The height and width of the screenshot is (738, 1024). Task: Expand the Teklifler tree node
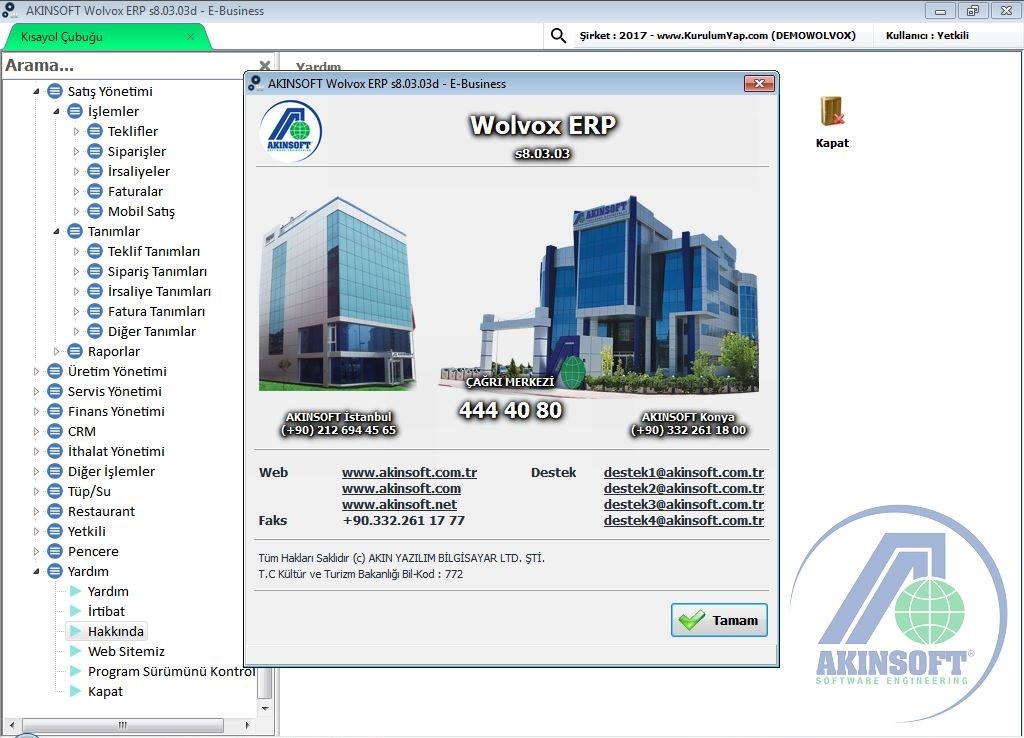tap(76, 131)
